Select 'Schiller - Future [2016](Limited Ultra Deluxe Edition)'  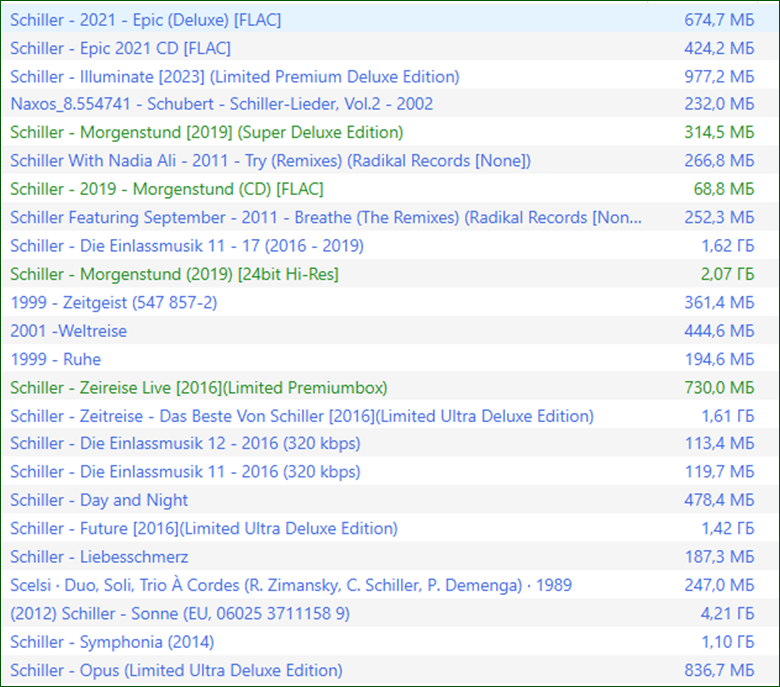204,528
